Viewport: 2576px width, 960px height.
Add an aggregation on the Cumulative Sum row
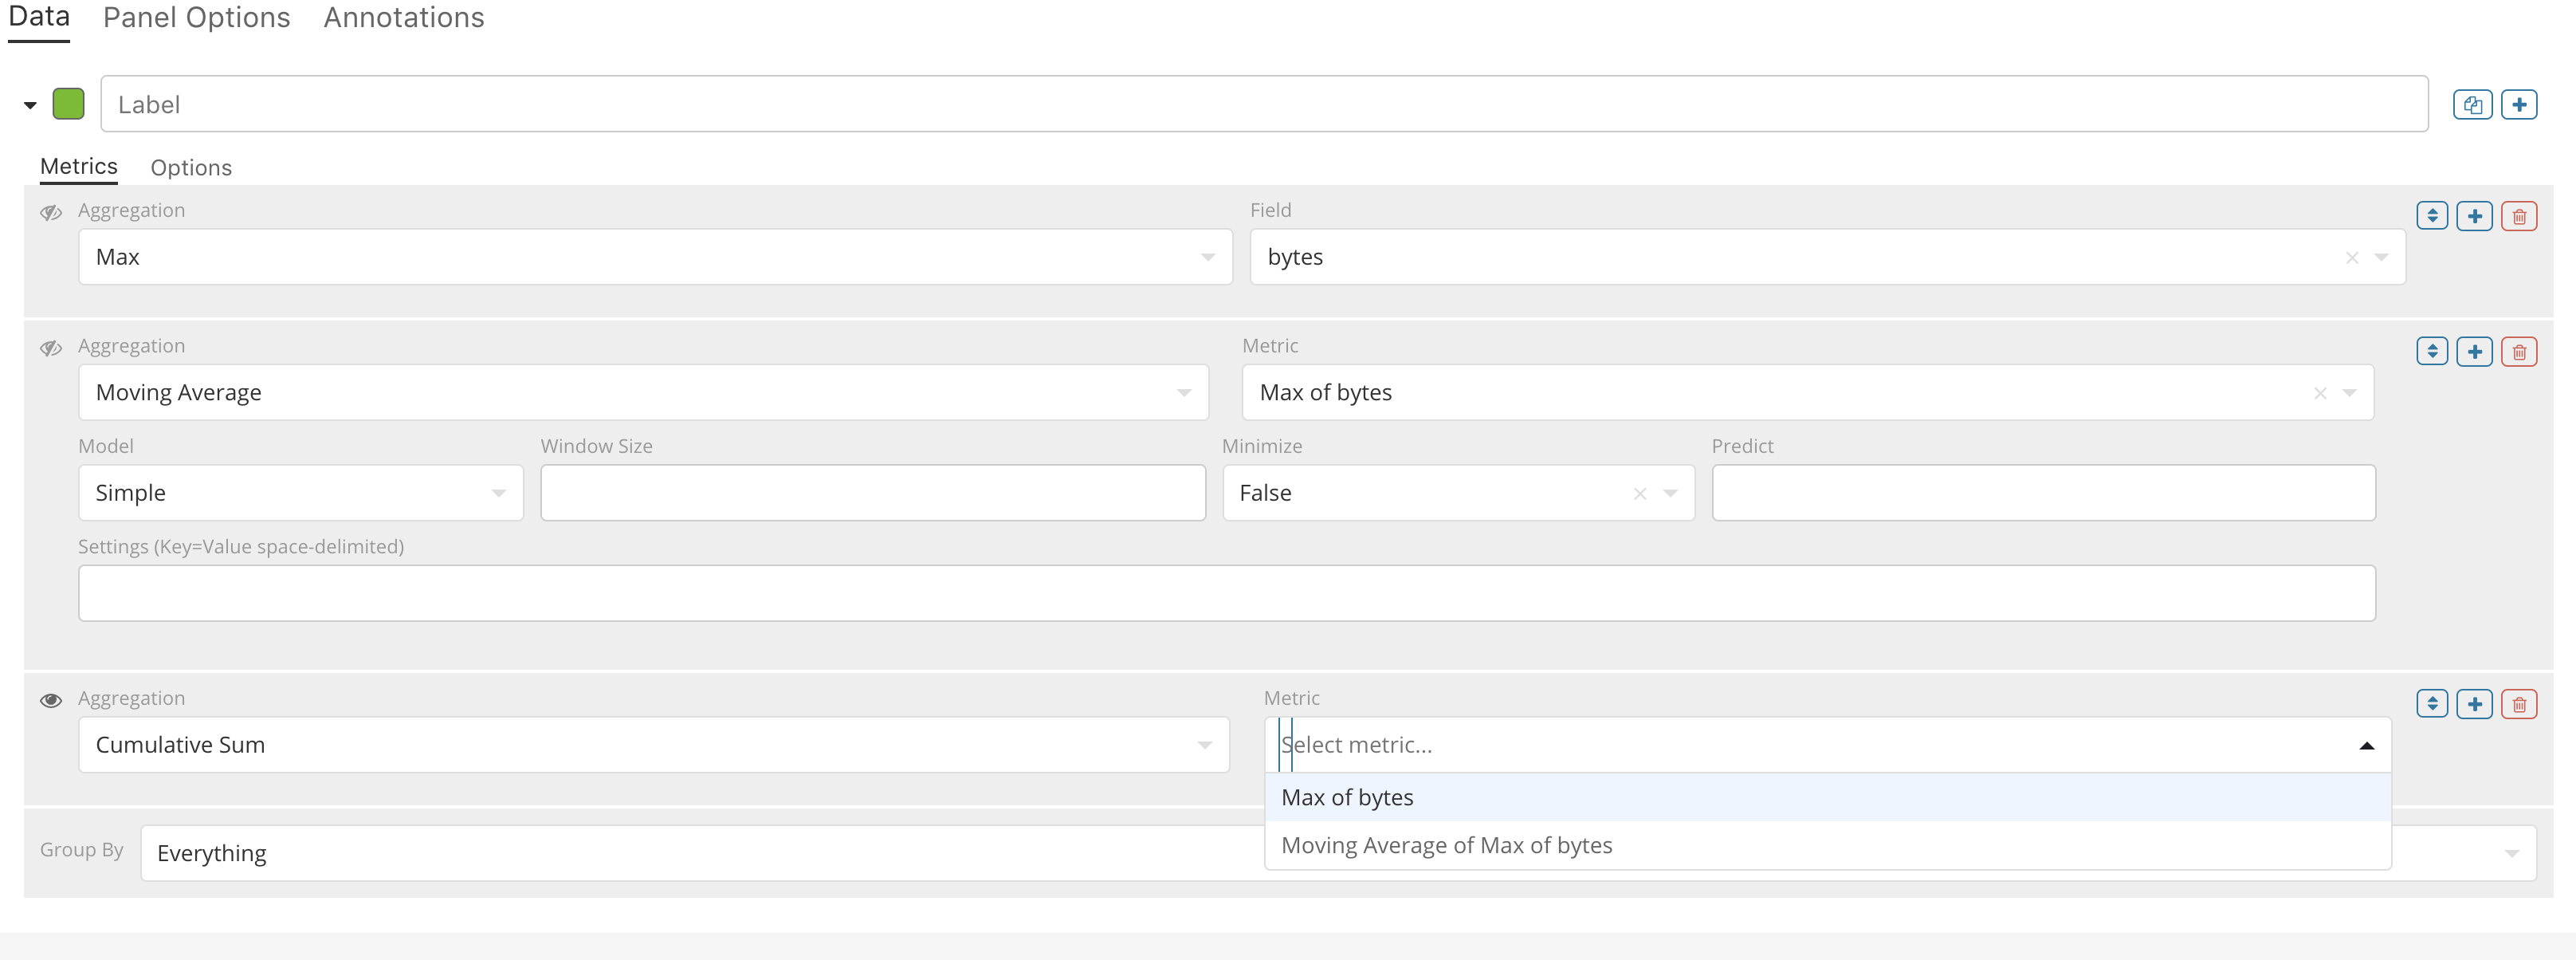[2475, 703]
